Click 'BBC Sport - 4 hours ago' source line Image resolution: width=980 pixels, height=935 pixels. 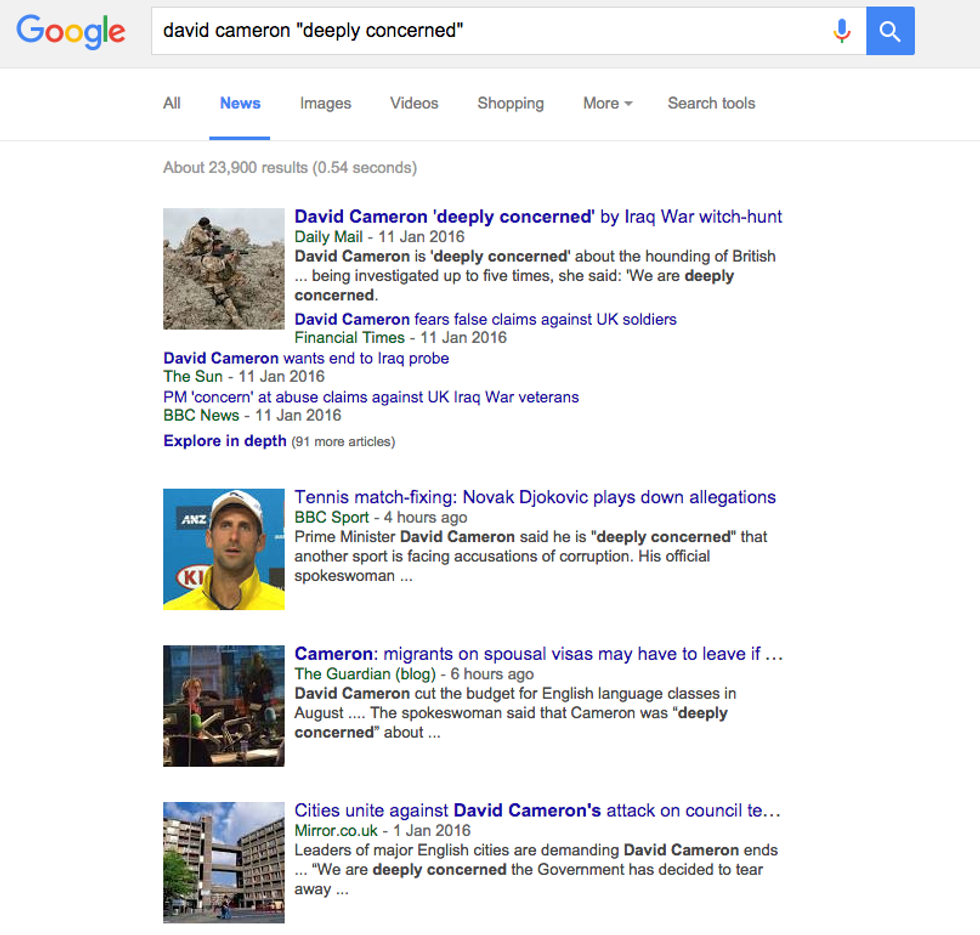[381, 518]
